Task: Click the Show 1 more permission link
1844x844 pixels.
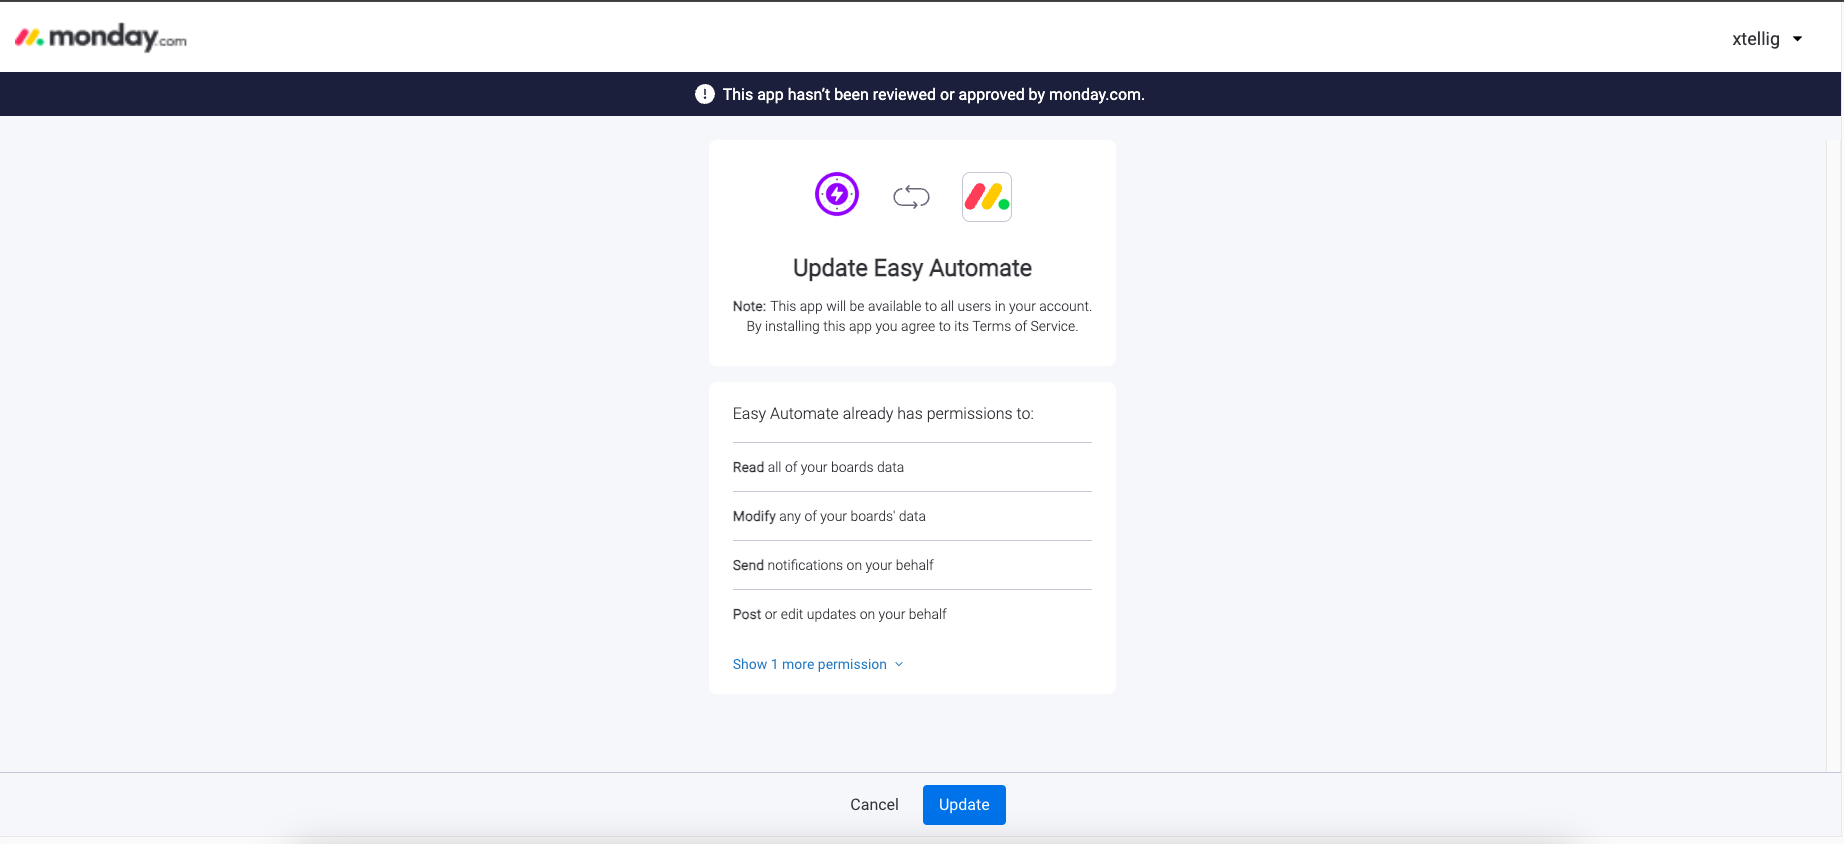Action: pyautogui.click(x=809, y=664)
